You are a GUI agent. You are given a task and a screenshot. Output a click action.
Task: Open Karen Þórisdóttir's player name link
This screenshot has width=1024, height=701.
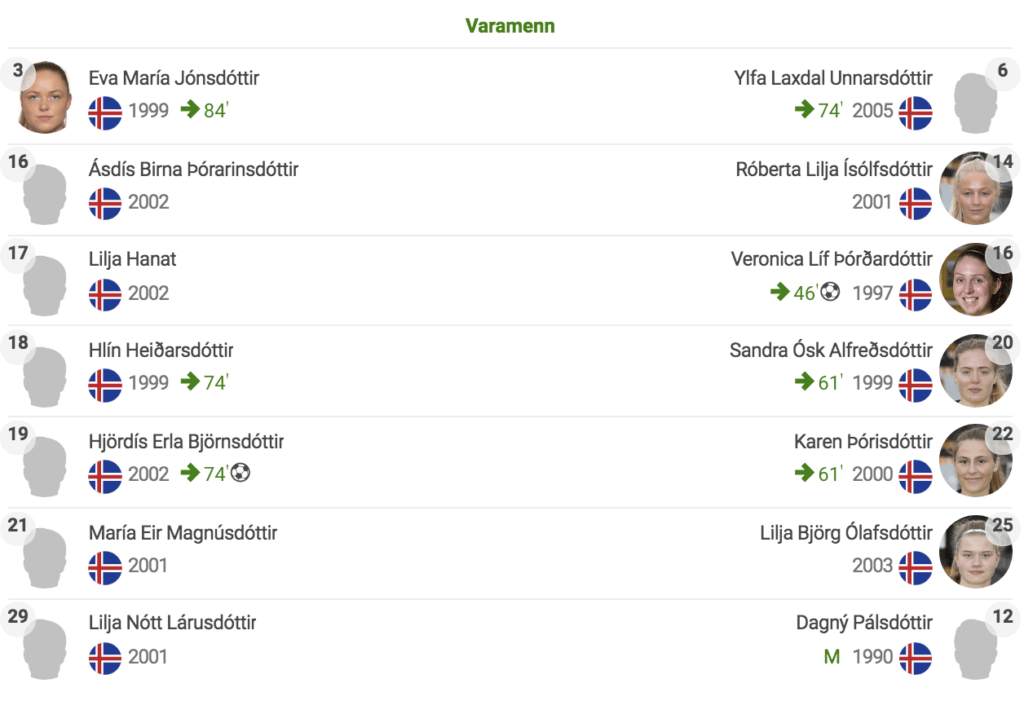(x=863, y=442)
